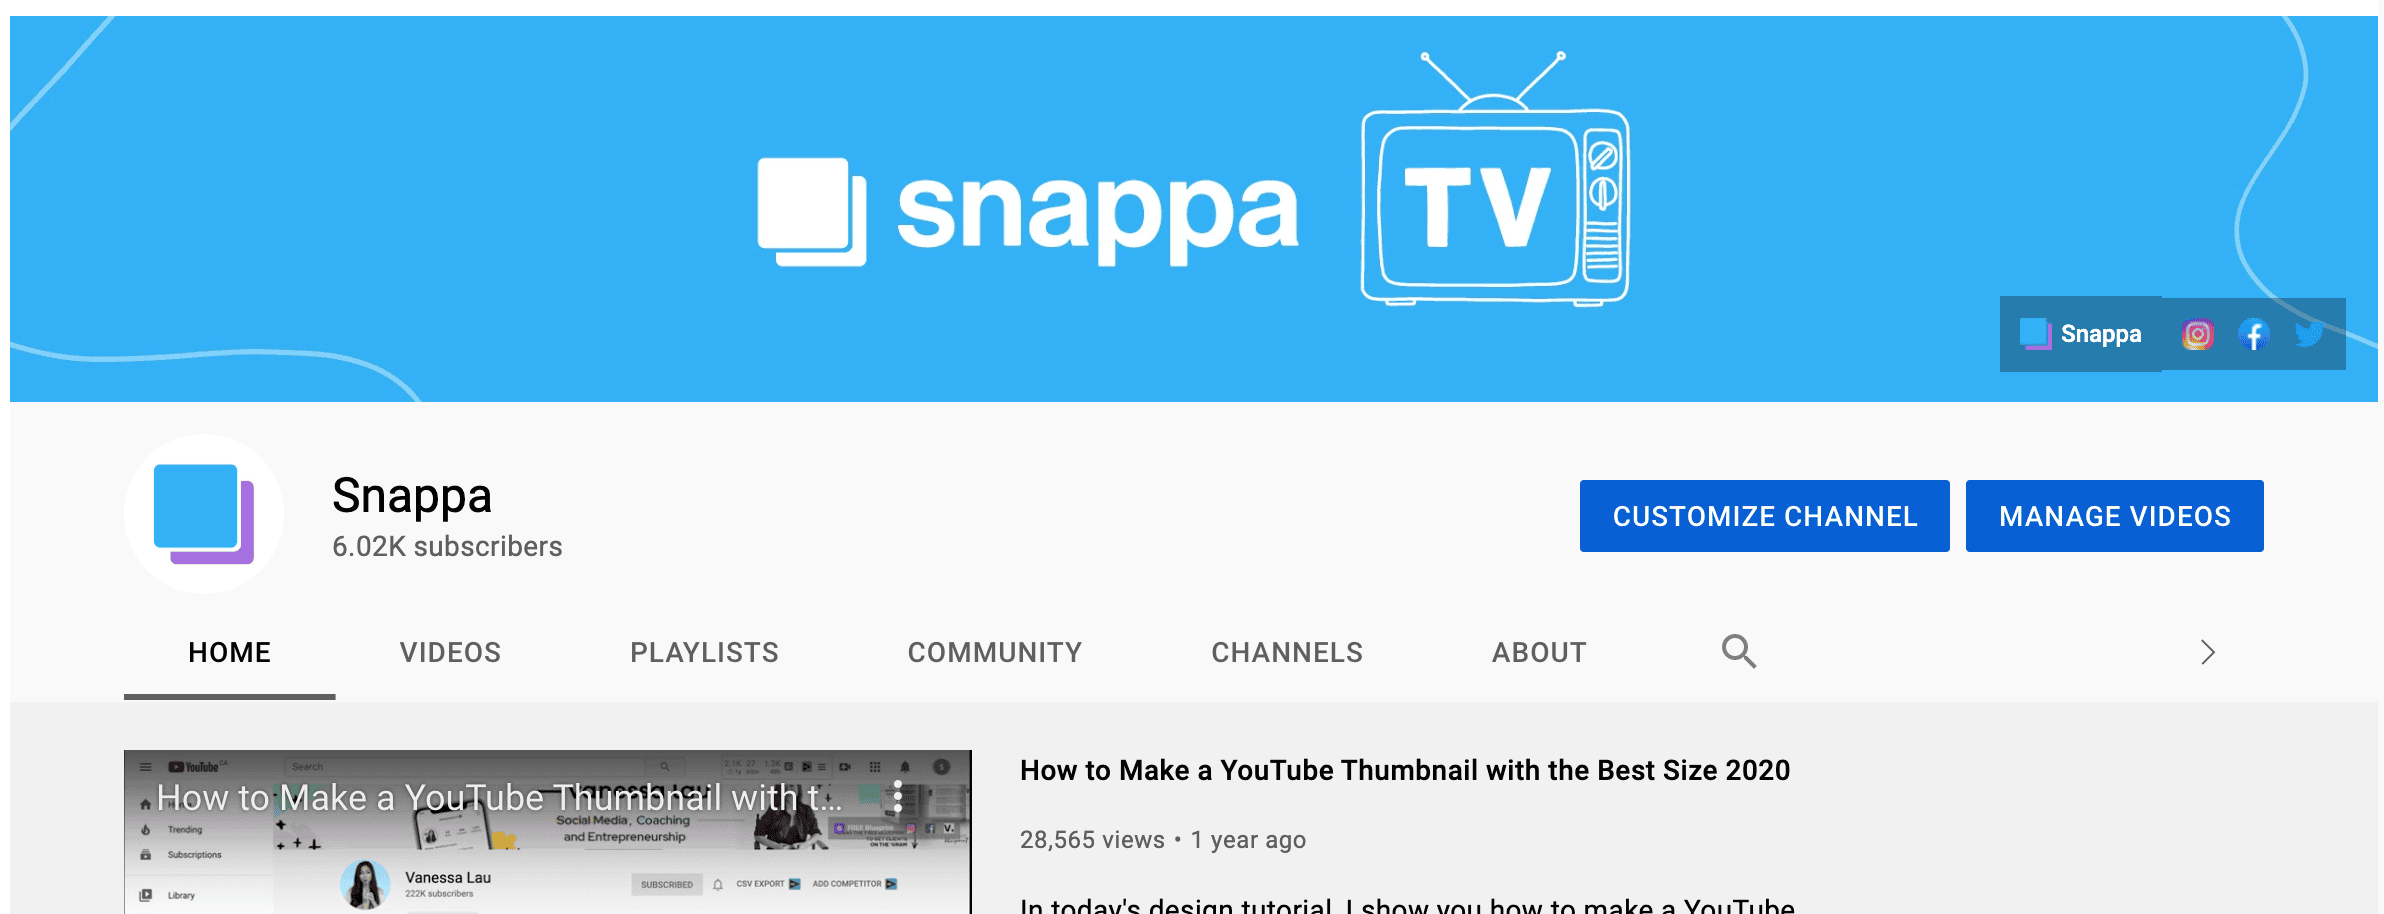
Task: Click the video title overlay in player
Action: (x=499, y=798)
